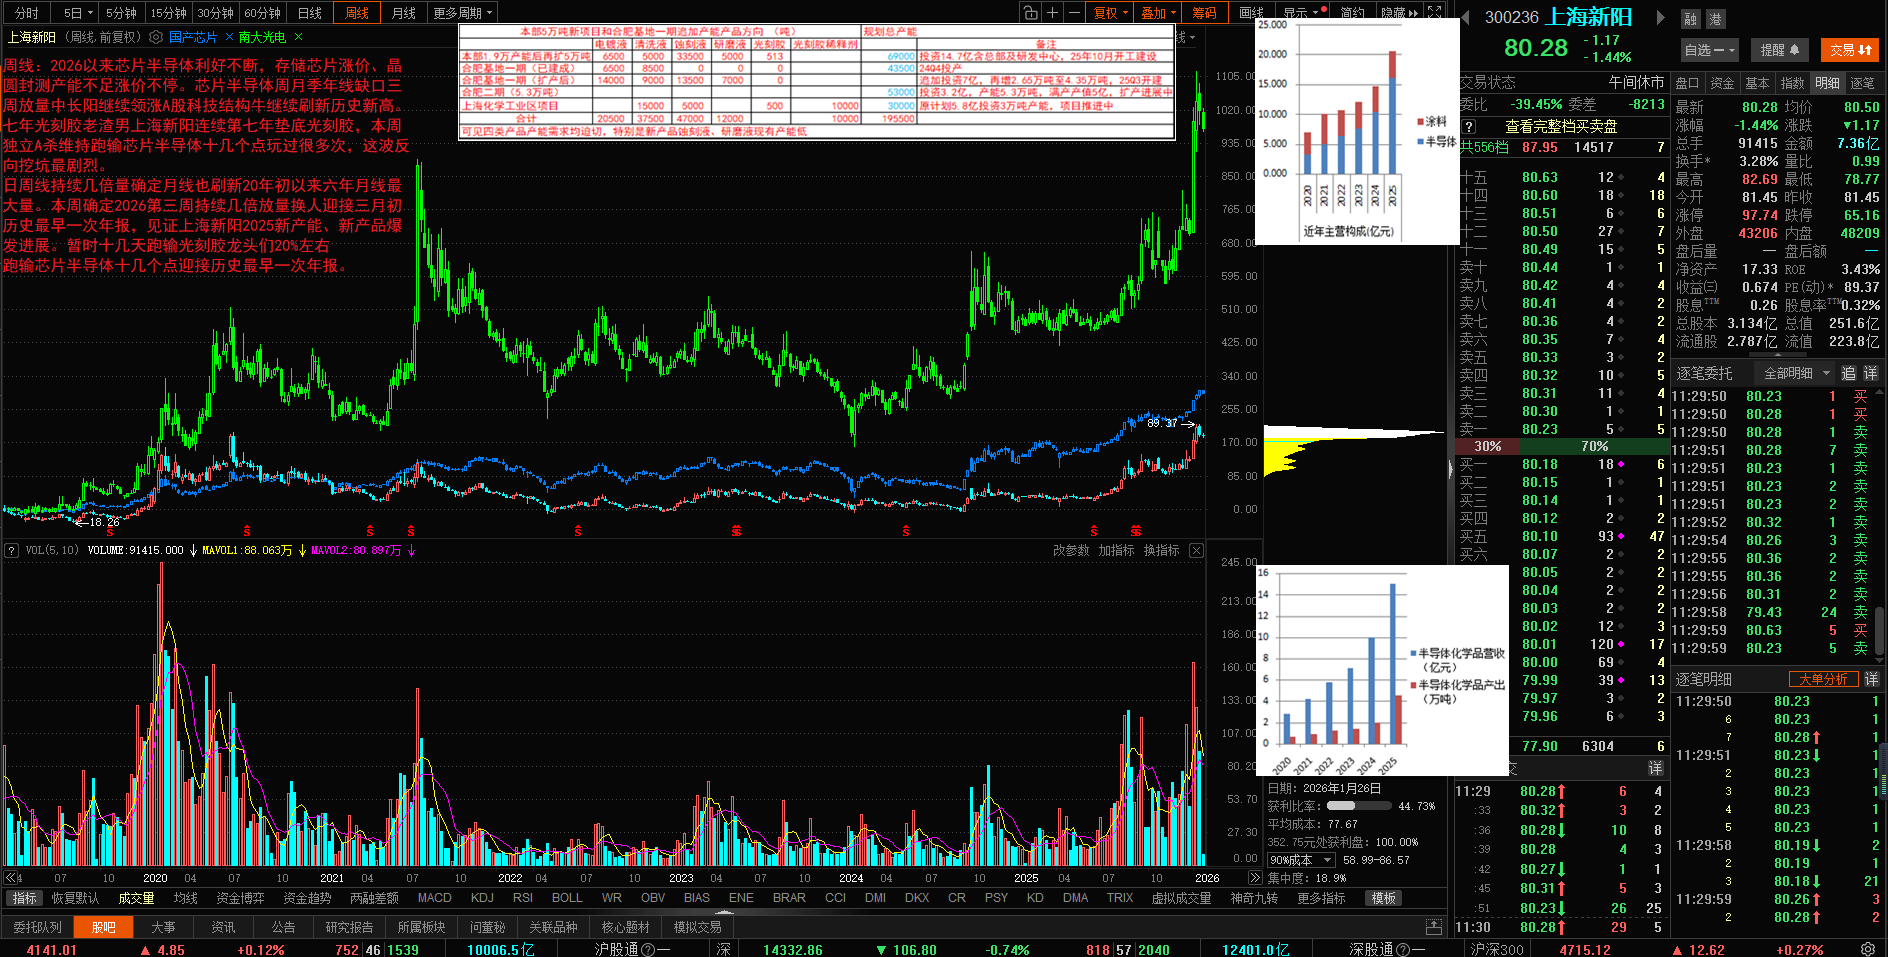Toggle the KDJ indicator
This screenshot has width=1888, height=957.
pos(482,898)
